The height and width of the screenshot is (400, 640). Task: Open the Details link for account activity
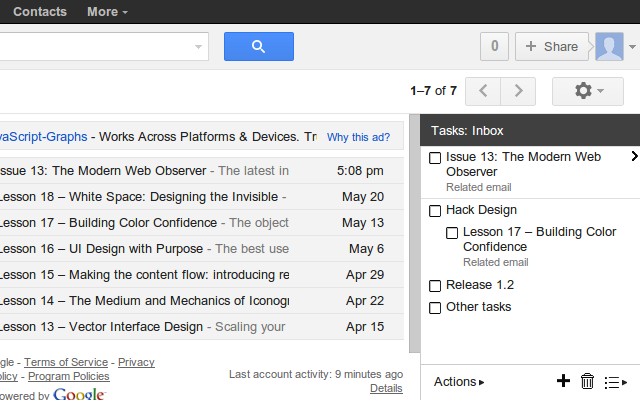tap(386, 388)
